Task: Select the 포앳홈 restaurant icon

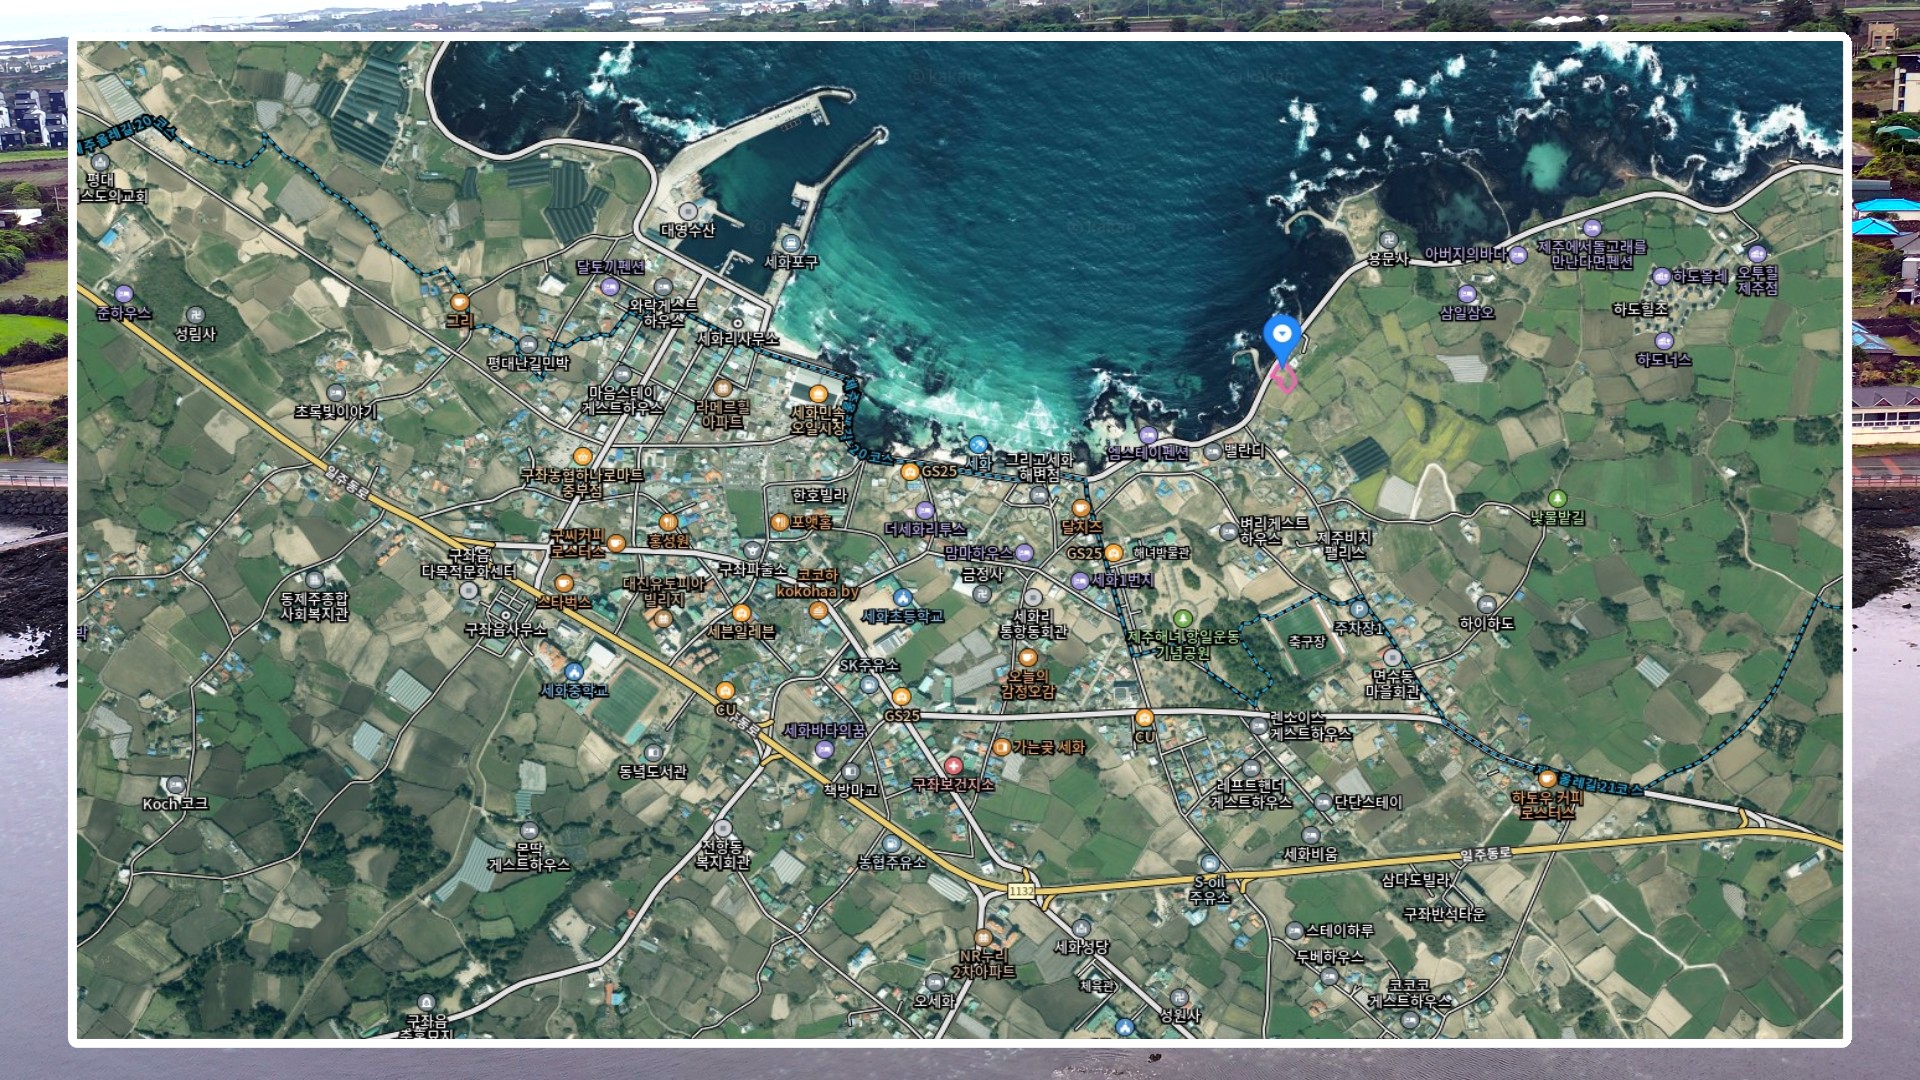Action: (x=780, y=521)
